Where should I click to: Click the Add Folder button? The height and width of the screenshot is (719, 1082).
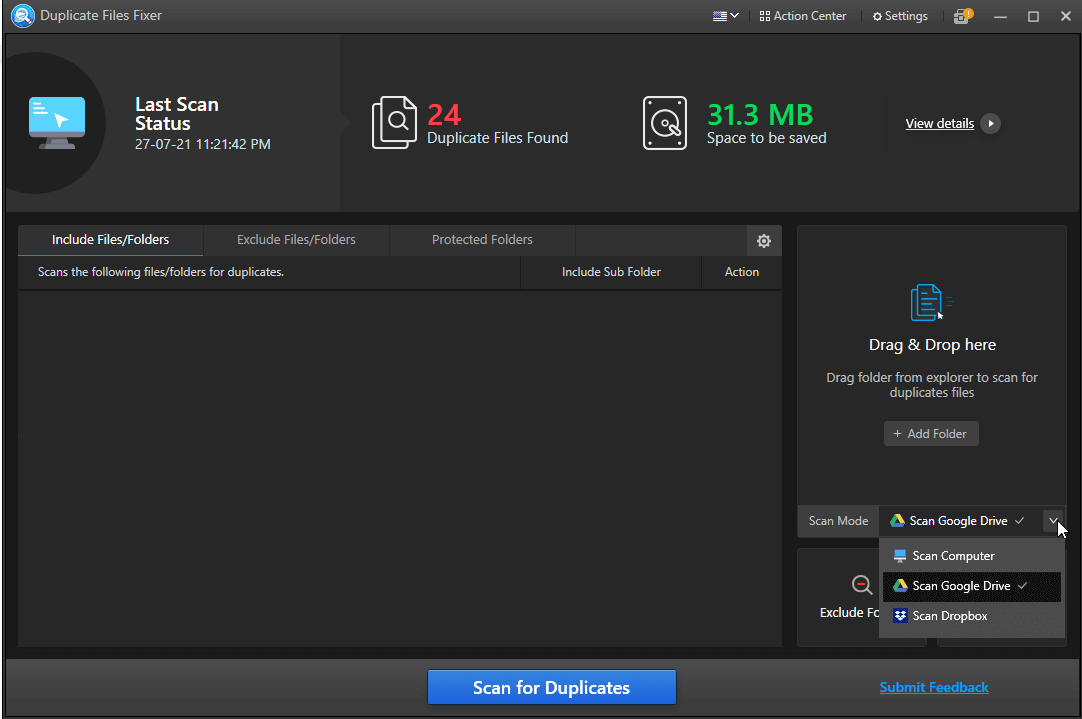pos(931,434)
